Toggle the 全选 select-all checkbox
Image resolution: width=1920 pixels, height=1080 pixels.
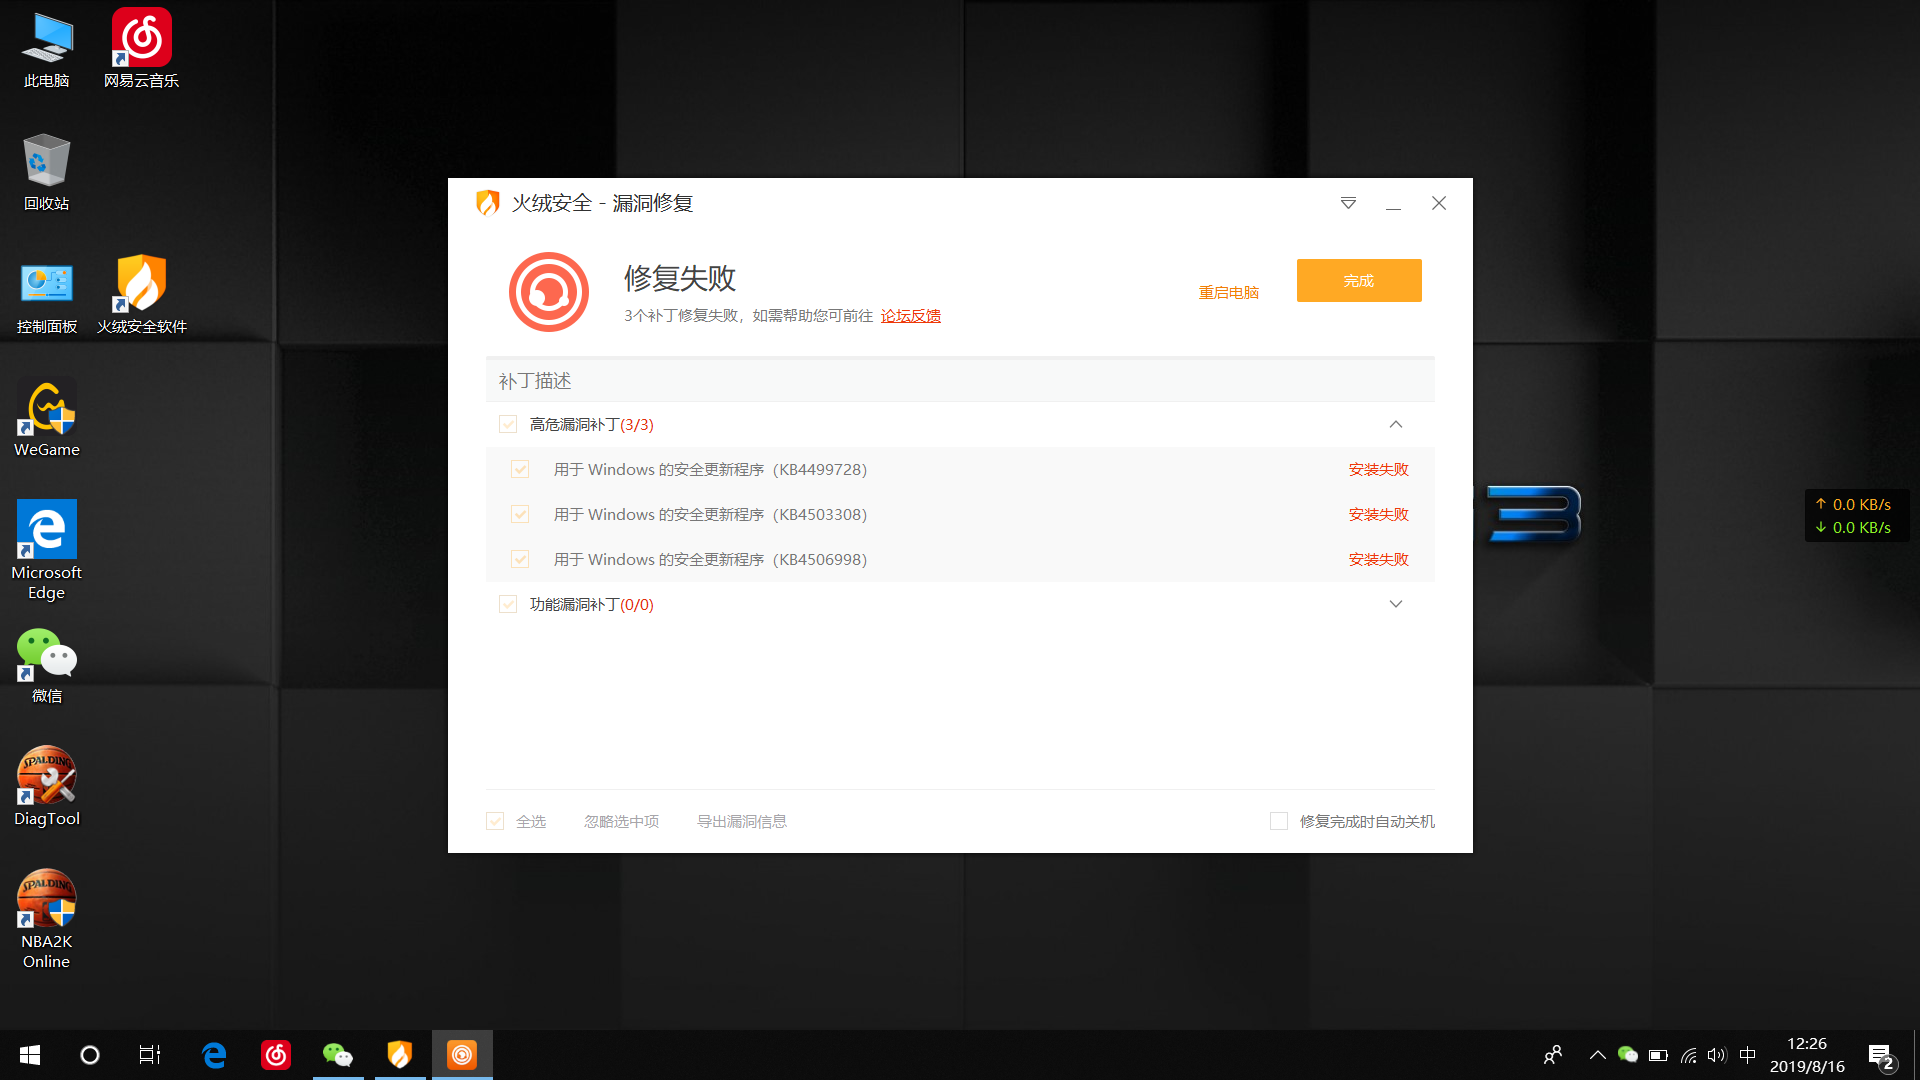[x=495, y=821]
